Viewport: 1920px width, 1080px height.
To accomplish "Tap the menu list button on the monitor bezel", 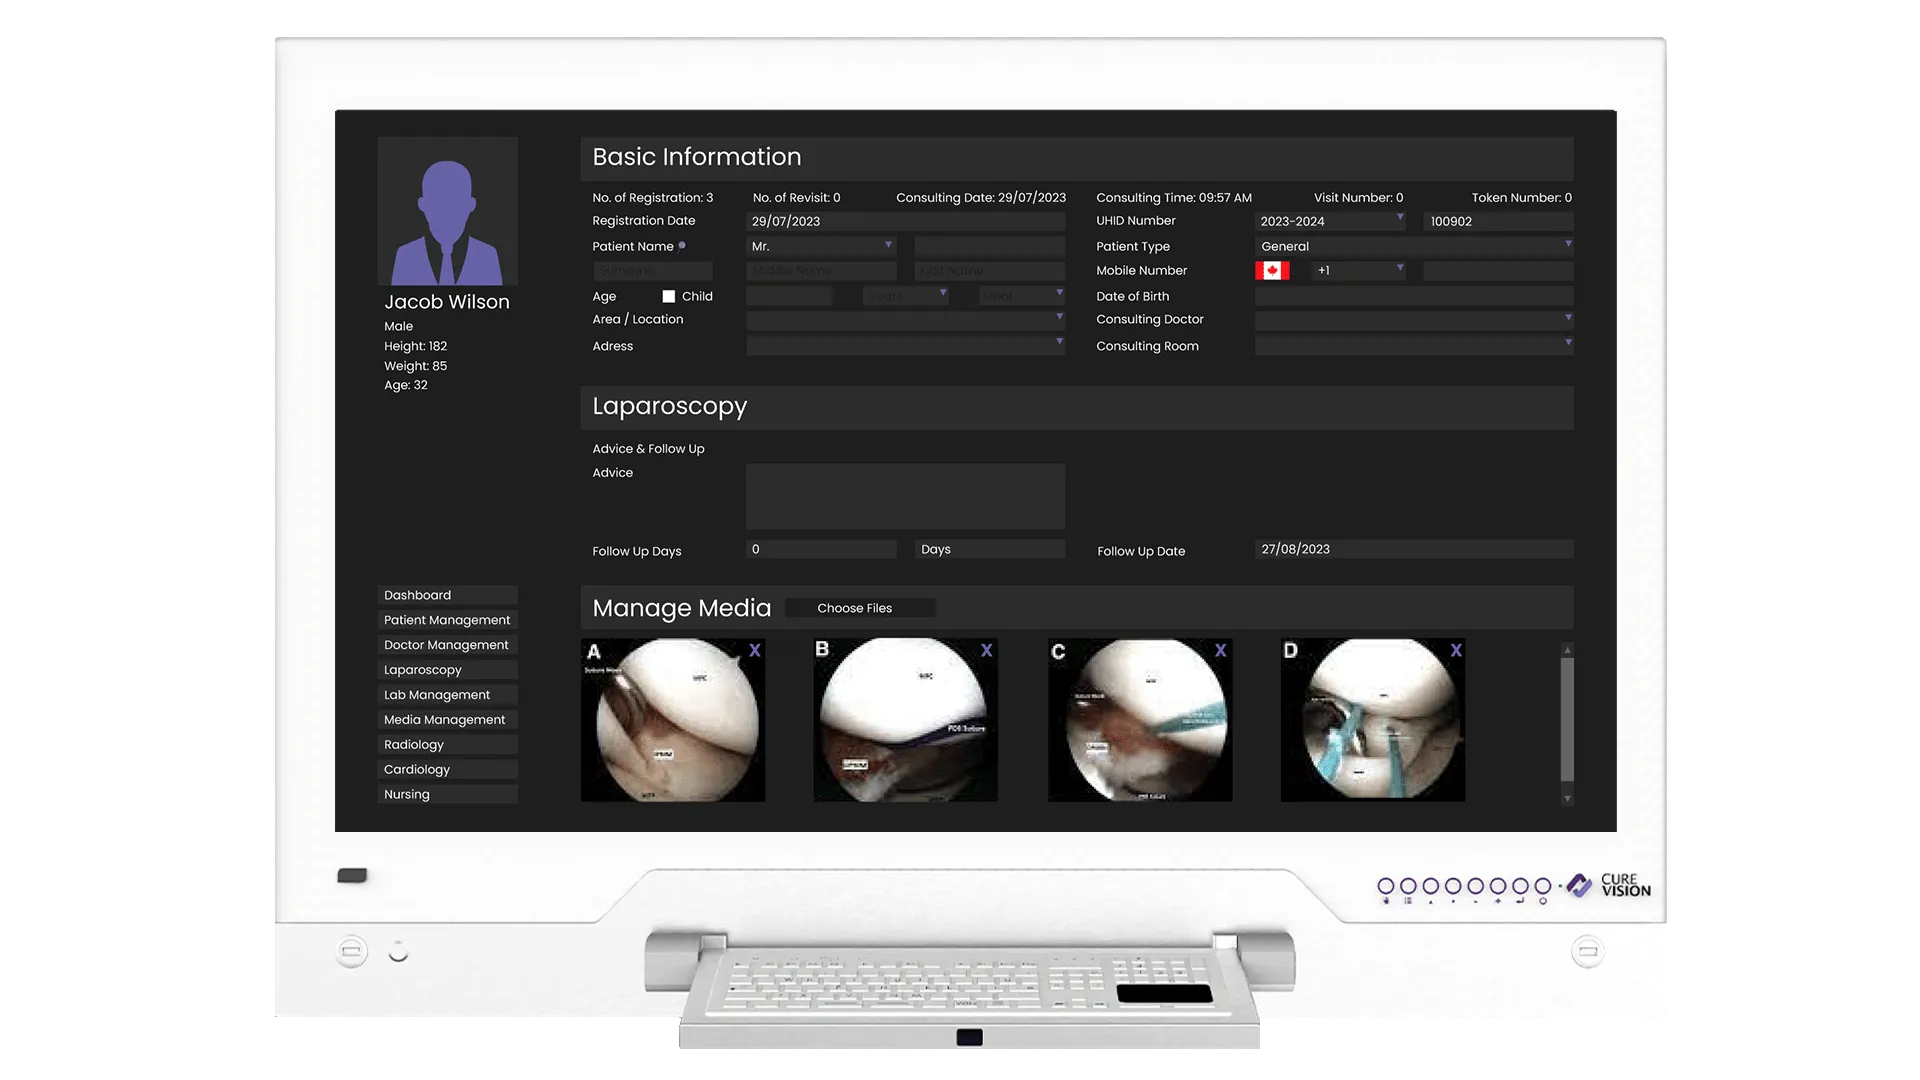I will (x=1408, y=886).
